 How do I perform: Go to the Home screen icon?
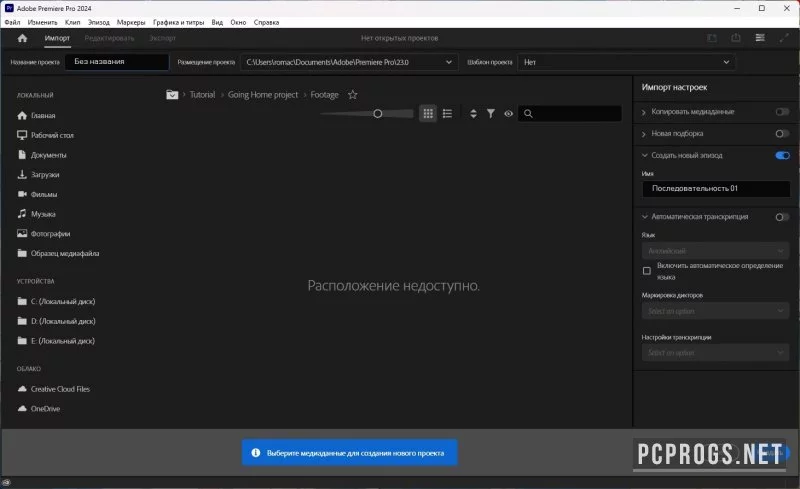(x=22, y=38)
